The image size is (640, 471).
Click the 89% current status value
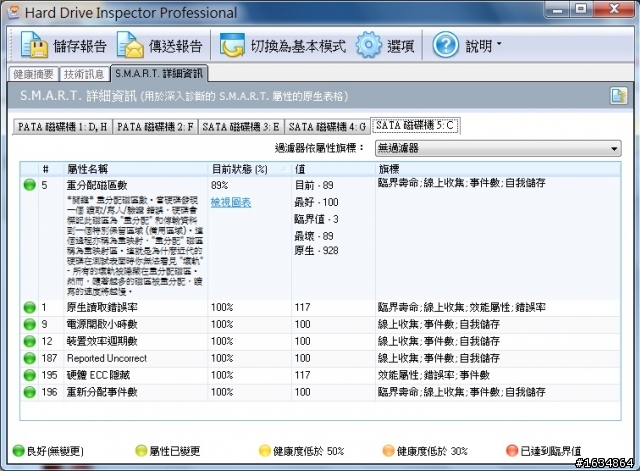[220, 185]
